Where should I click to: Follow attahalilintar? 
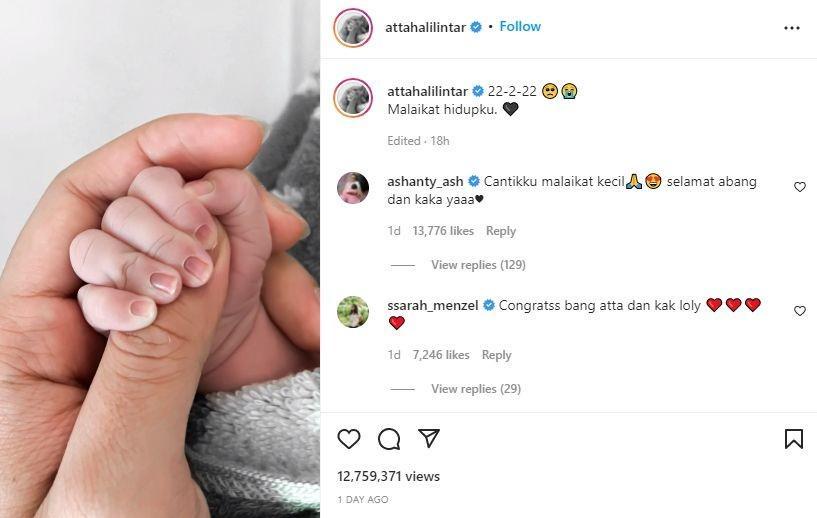pos(520,27)
